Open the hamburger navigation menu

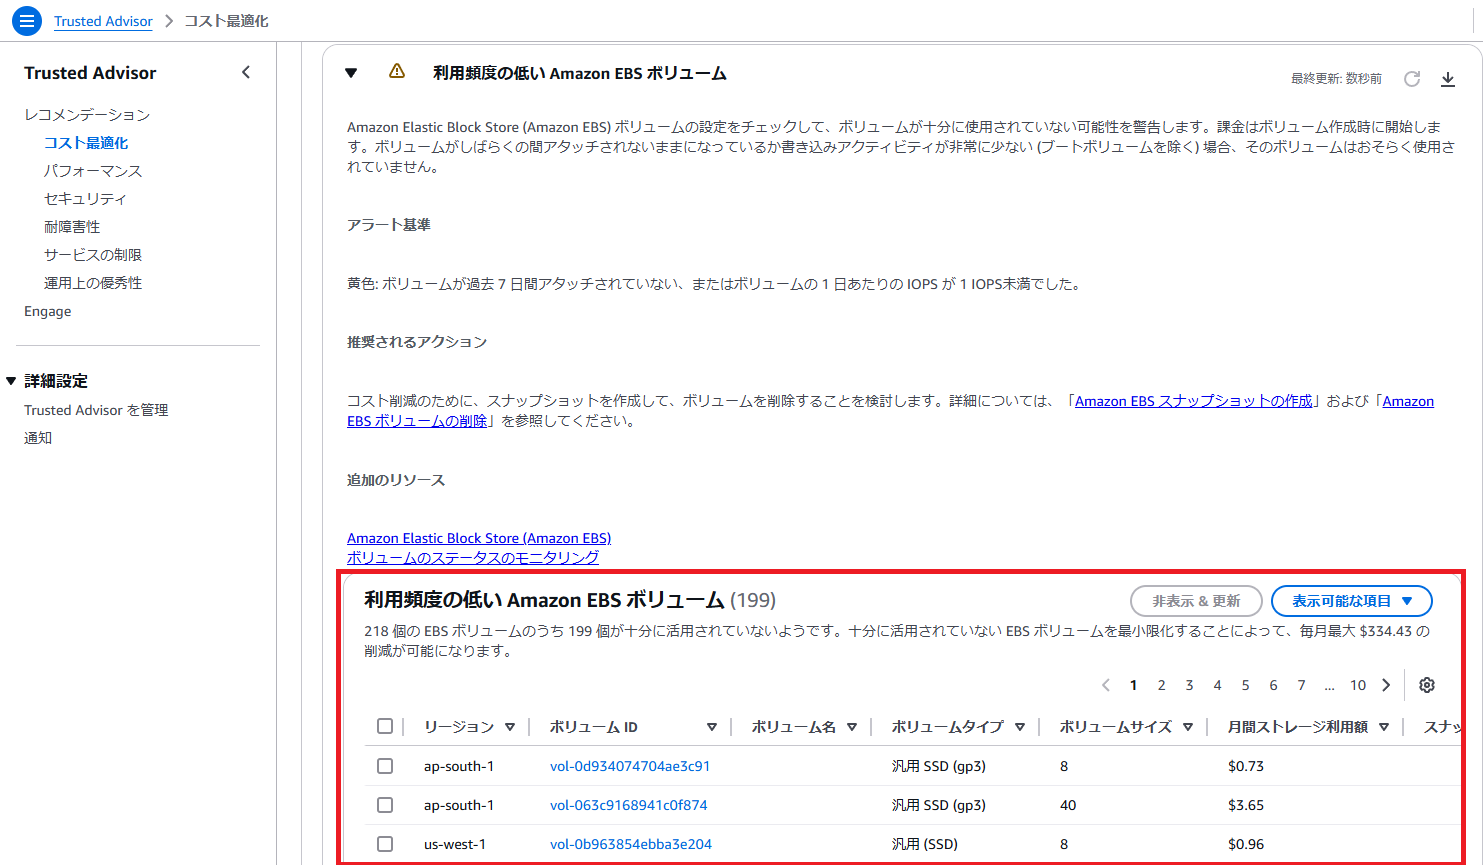pos(27,20)
